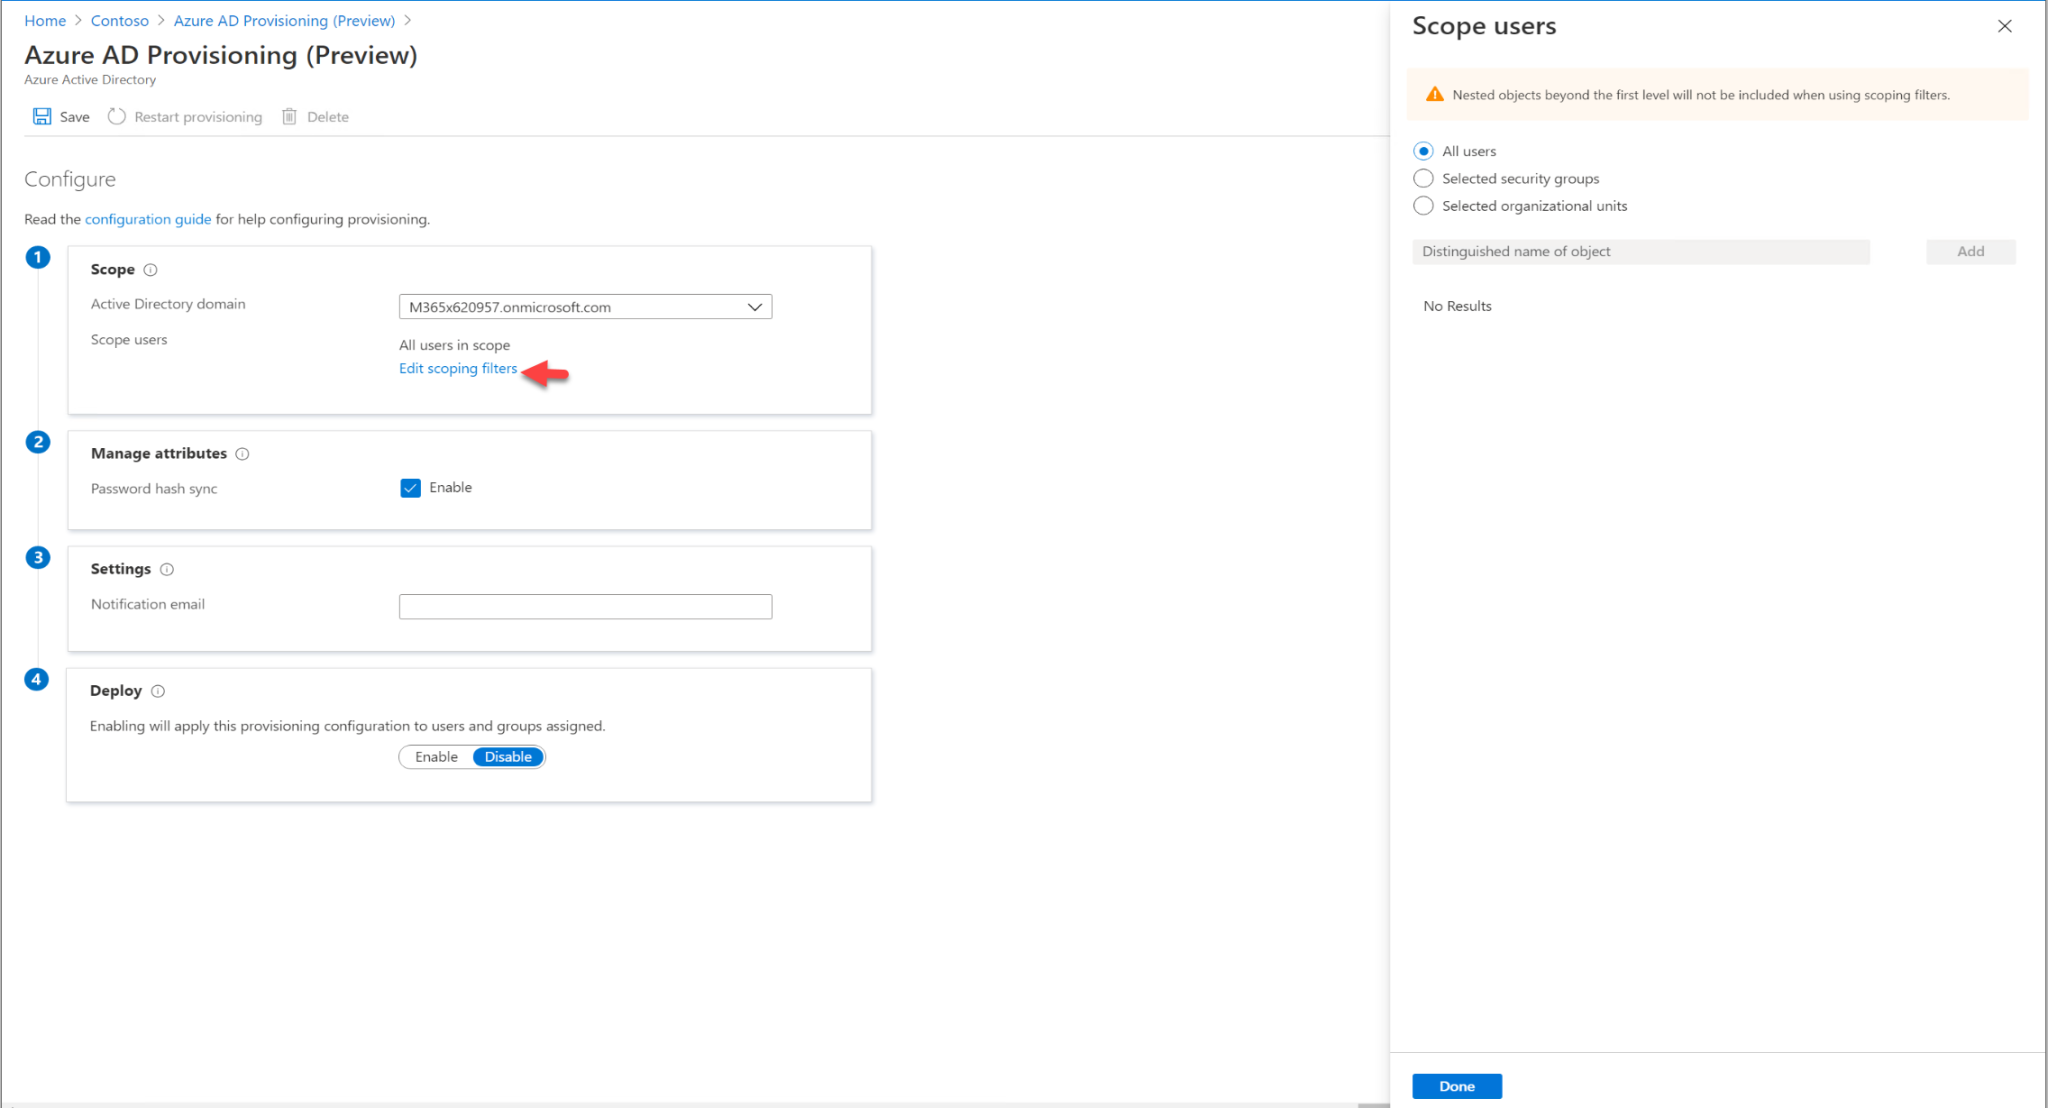Click the Done button
This screenshot has height=1108, width=2048.
coord(1456,1085)
